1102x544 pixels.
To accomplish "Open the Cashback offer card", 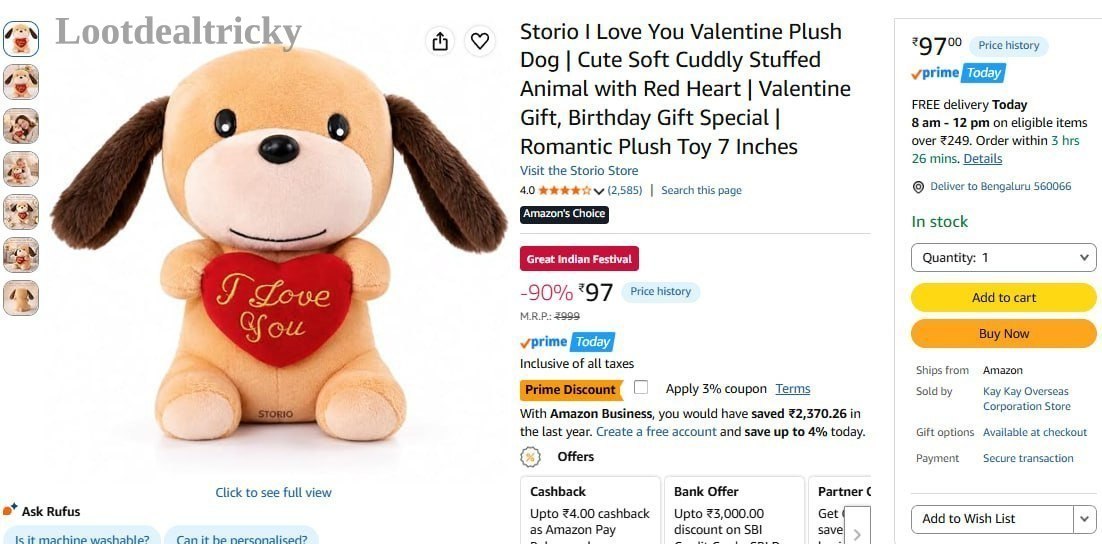I will point(590,510).
